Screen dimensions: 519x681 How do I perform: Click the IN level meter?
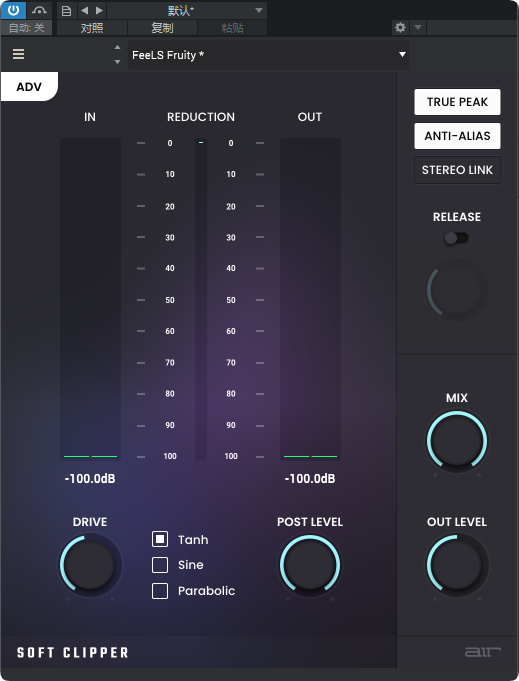(x=90, y=299)
